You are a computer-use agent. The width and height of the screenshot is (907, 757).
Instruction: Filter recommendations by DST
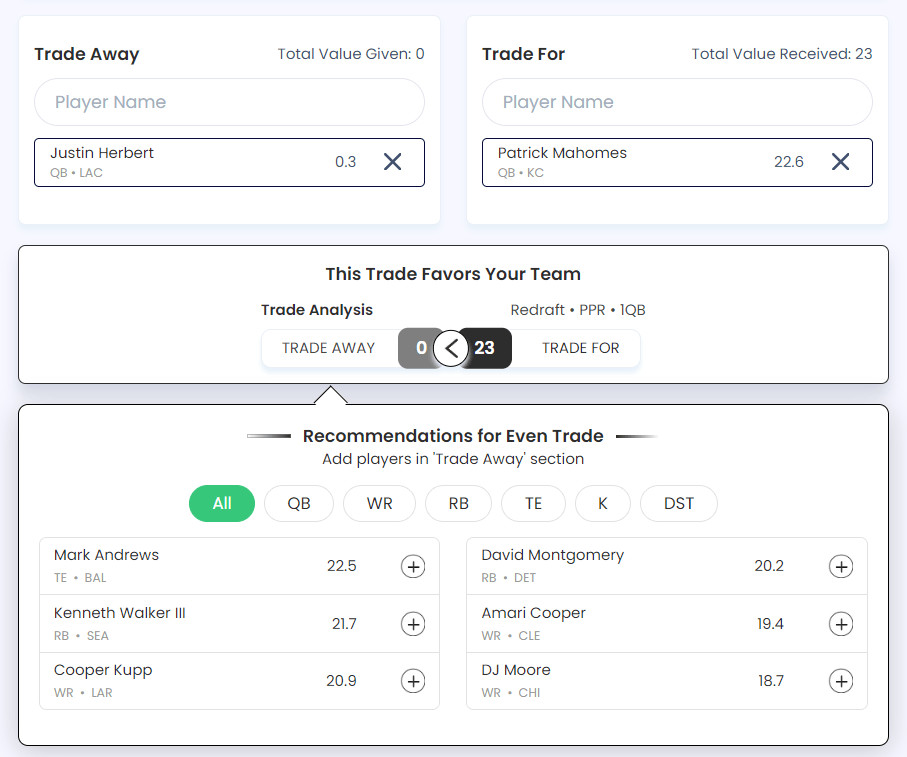pos(679,503)
